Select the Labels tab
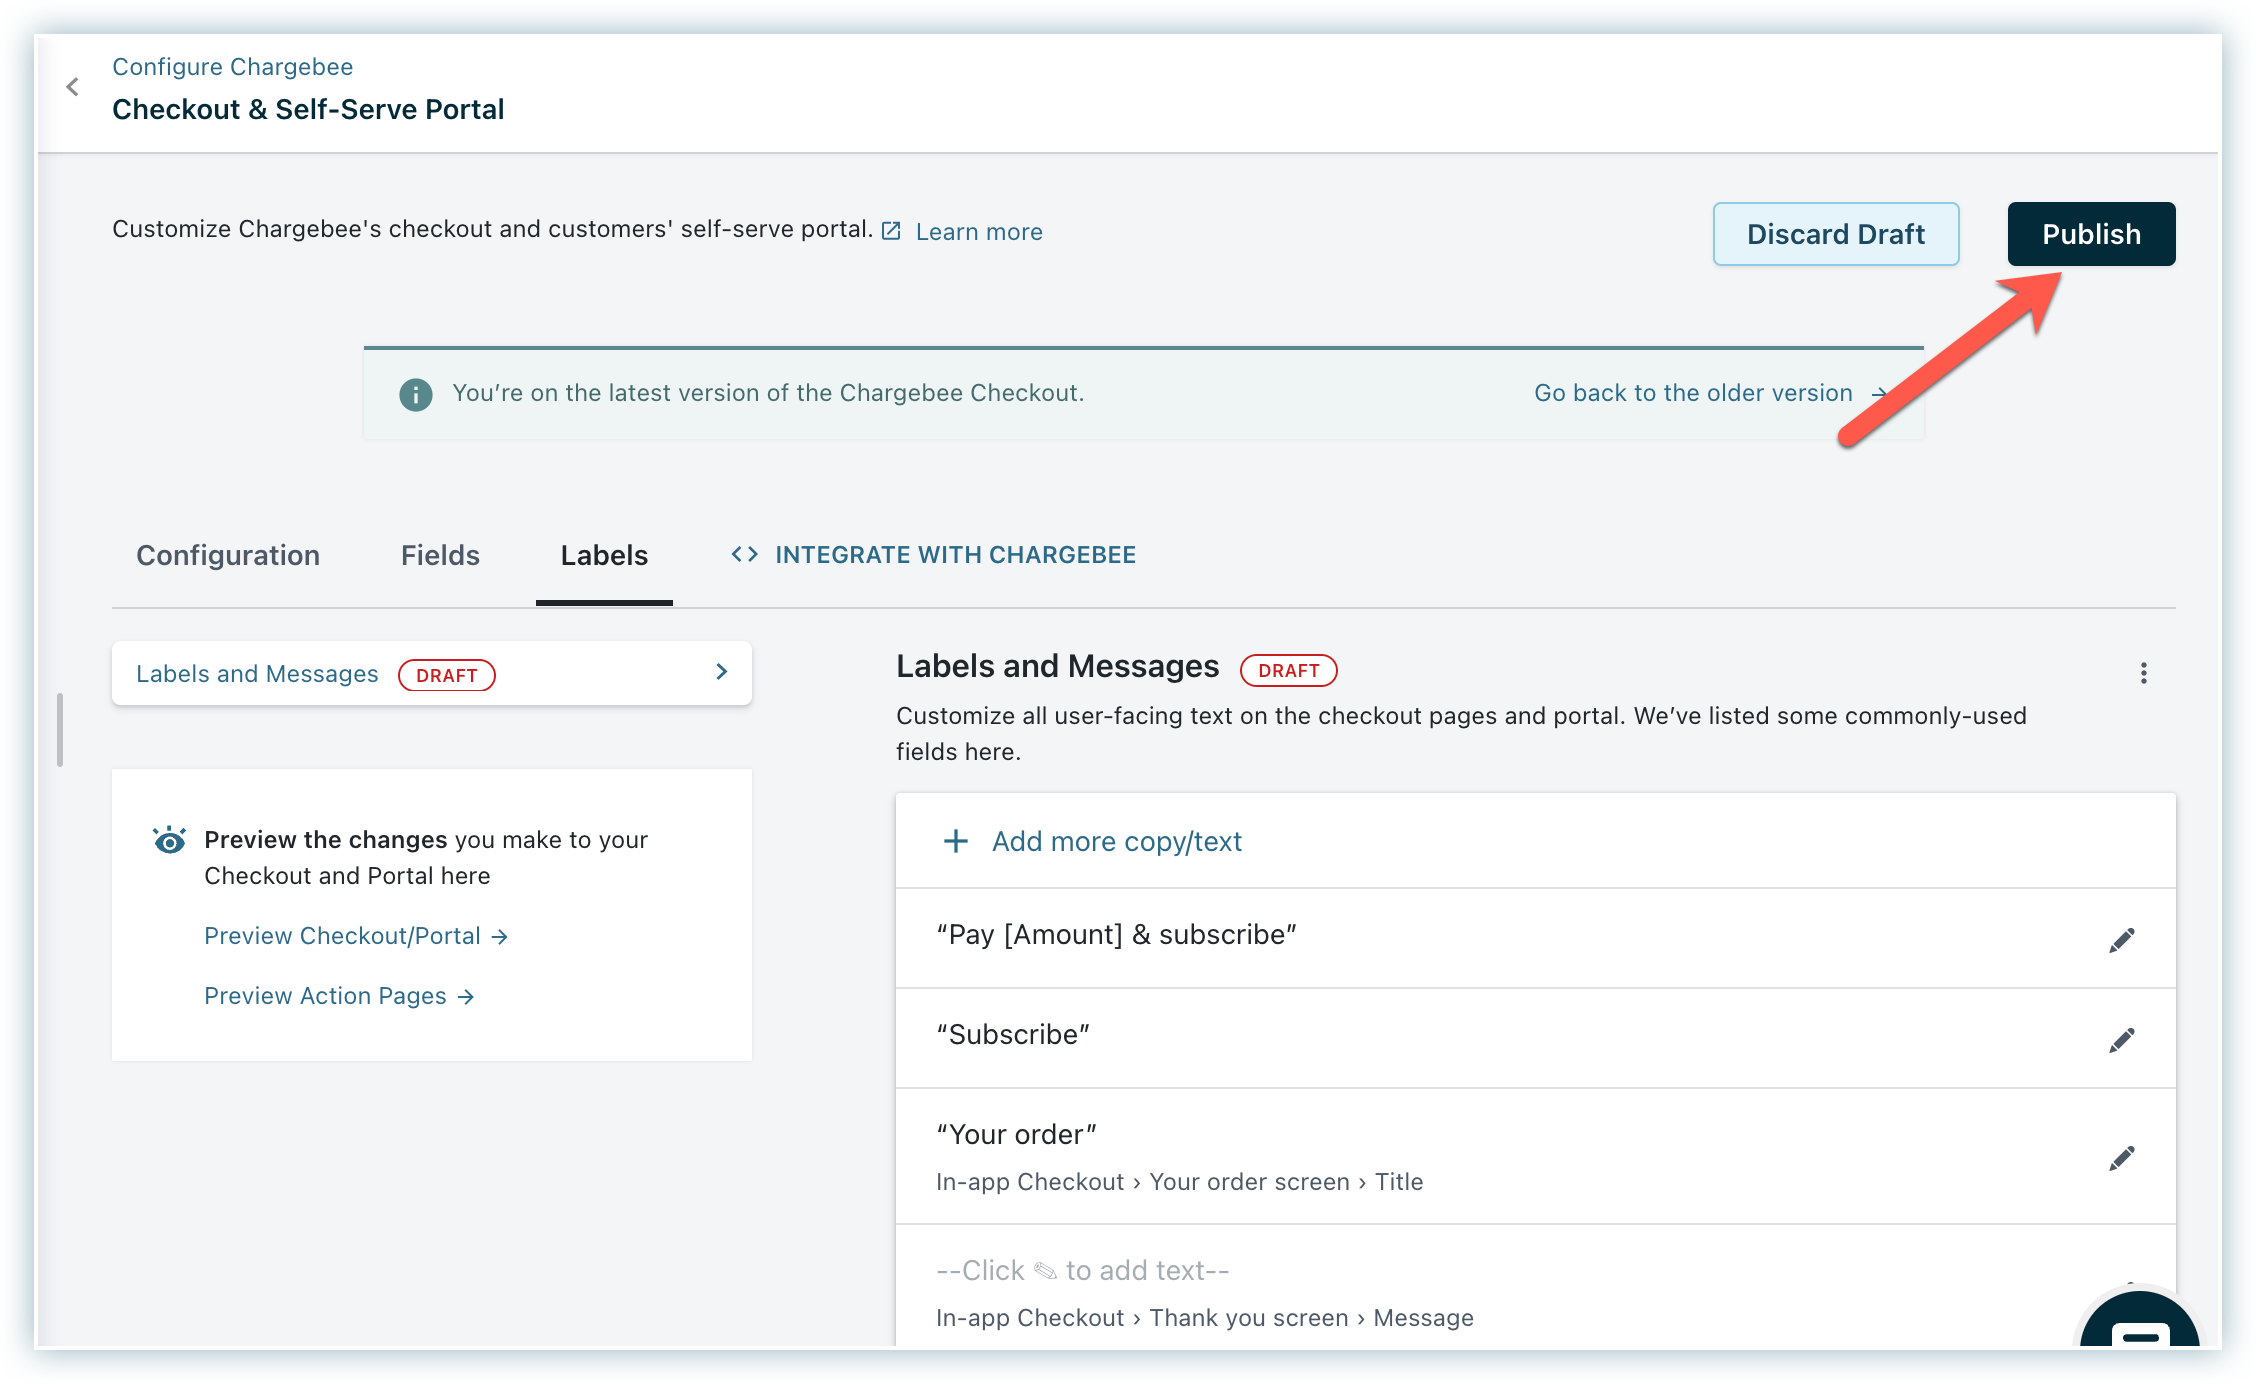This screenshot has height=1384, width=2256. pyautogui.click(x=604, y=556)
